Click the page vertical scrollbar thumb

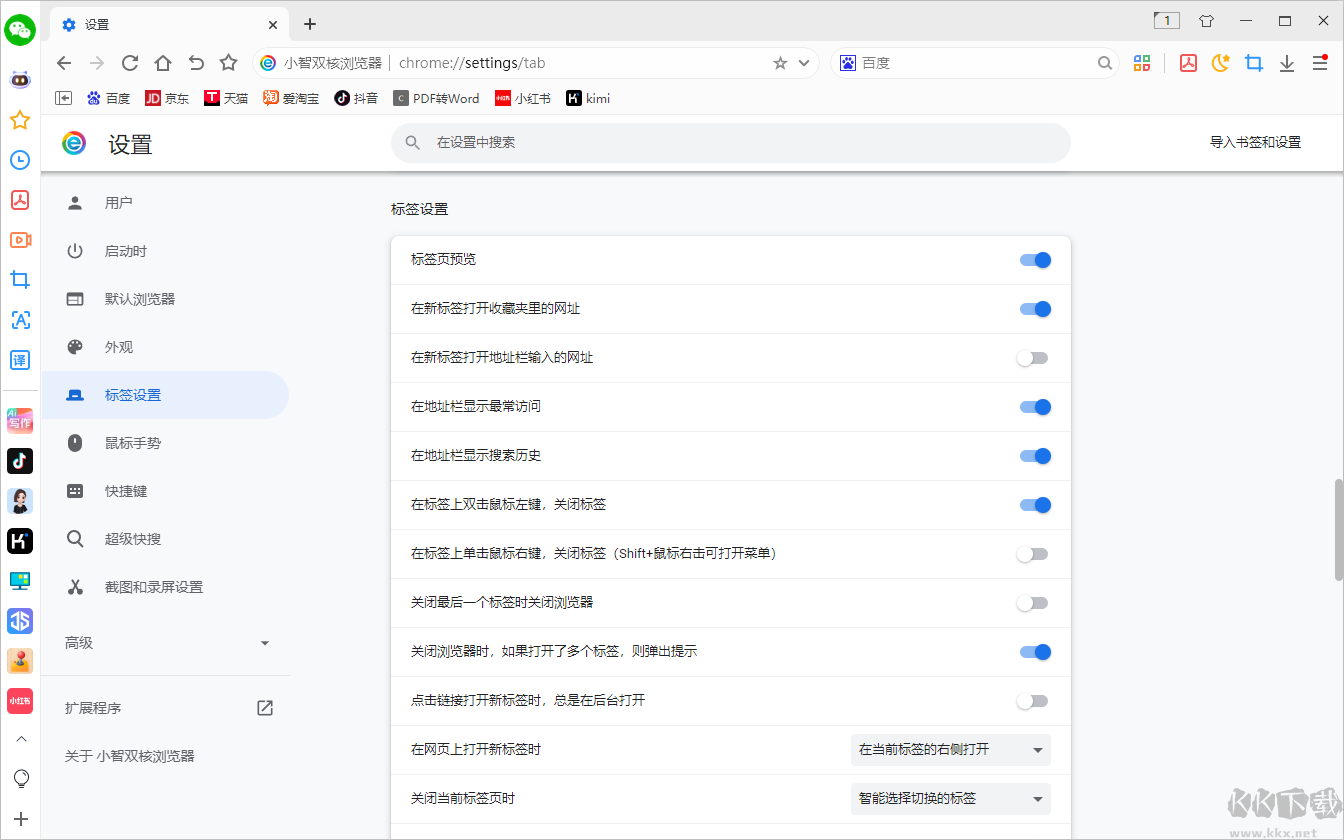[1339, 530]
